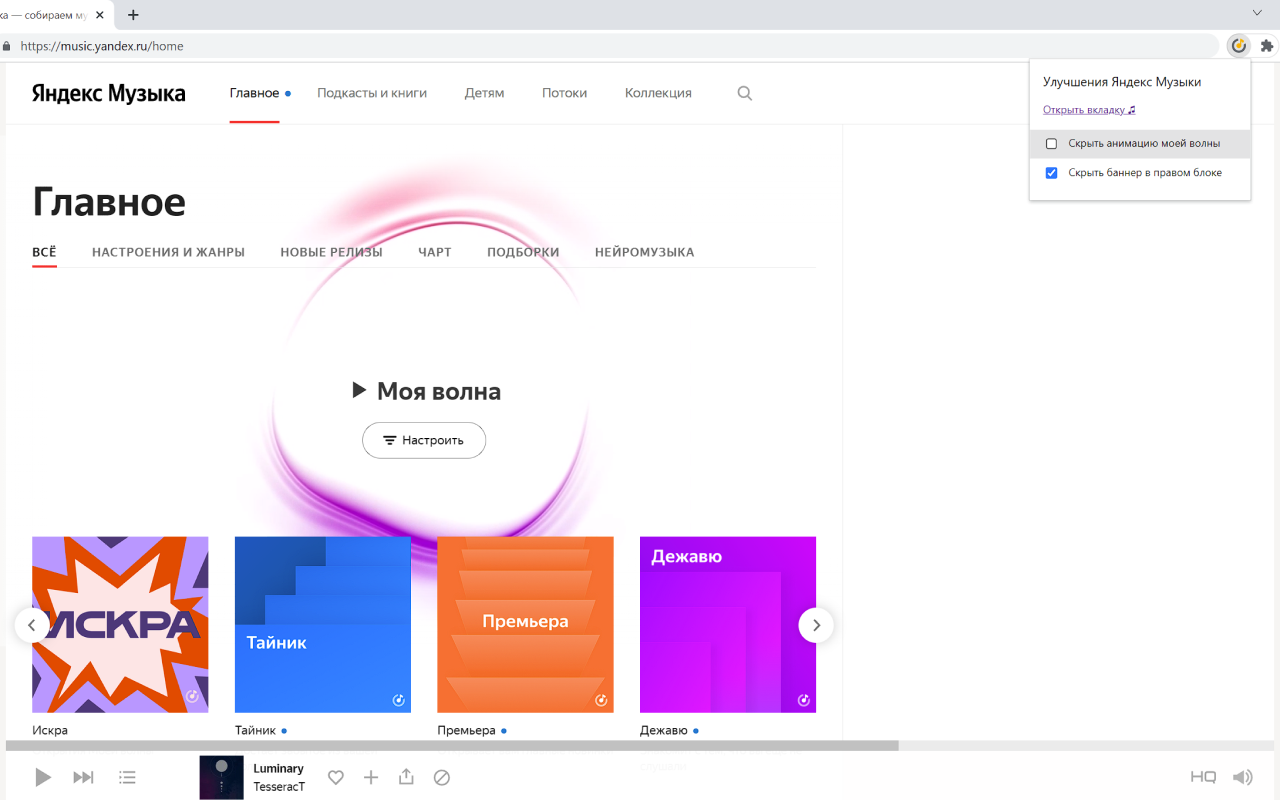Toggle HQ audio quality
The width and height of the screenshot is (1280, 800).
(1203, 777)
